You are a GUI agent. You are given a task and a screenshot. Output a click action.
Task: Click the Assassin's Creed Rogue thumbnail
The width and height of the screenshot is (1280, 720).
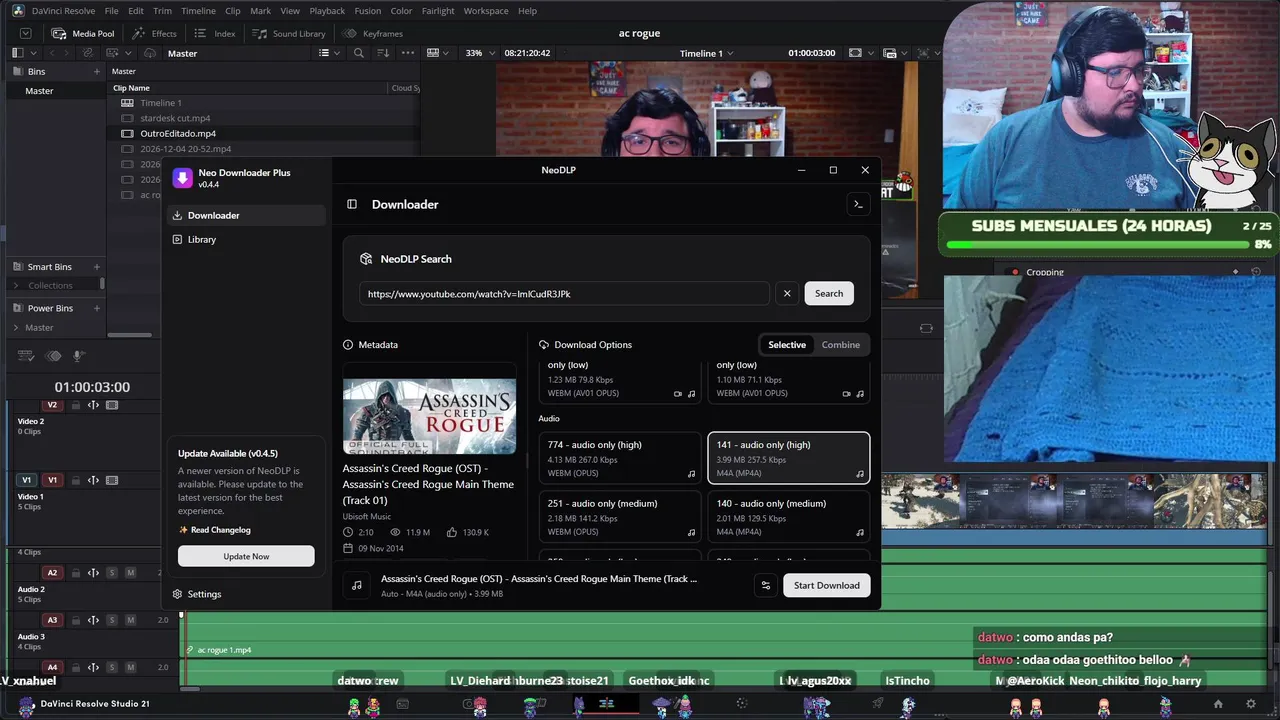pos(430,416)
